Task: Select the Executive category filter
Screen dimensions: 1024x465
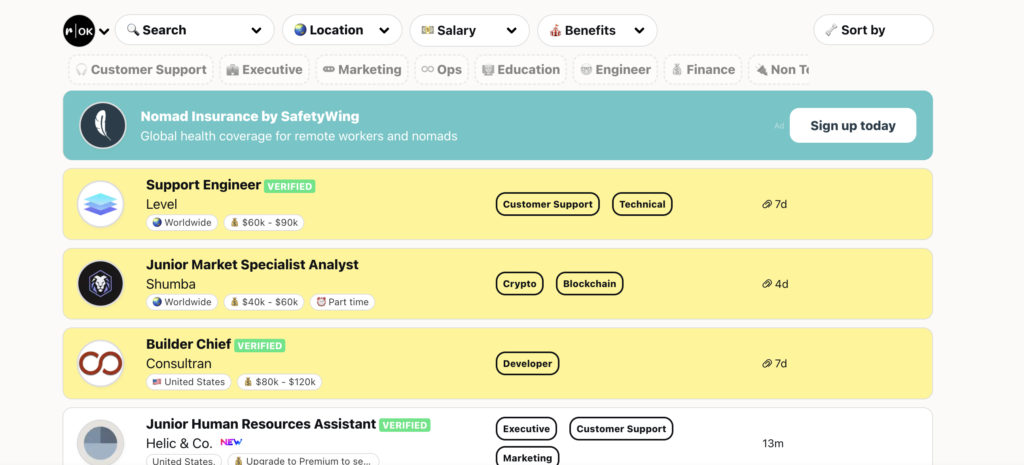Action: [264, 70]
